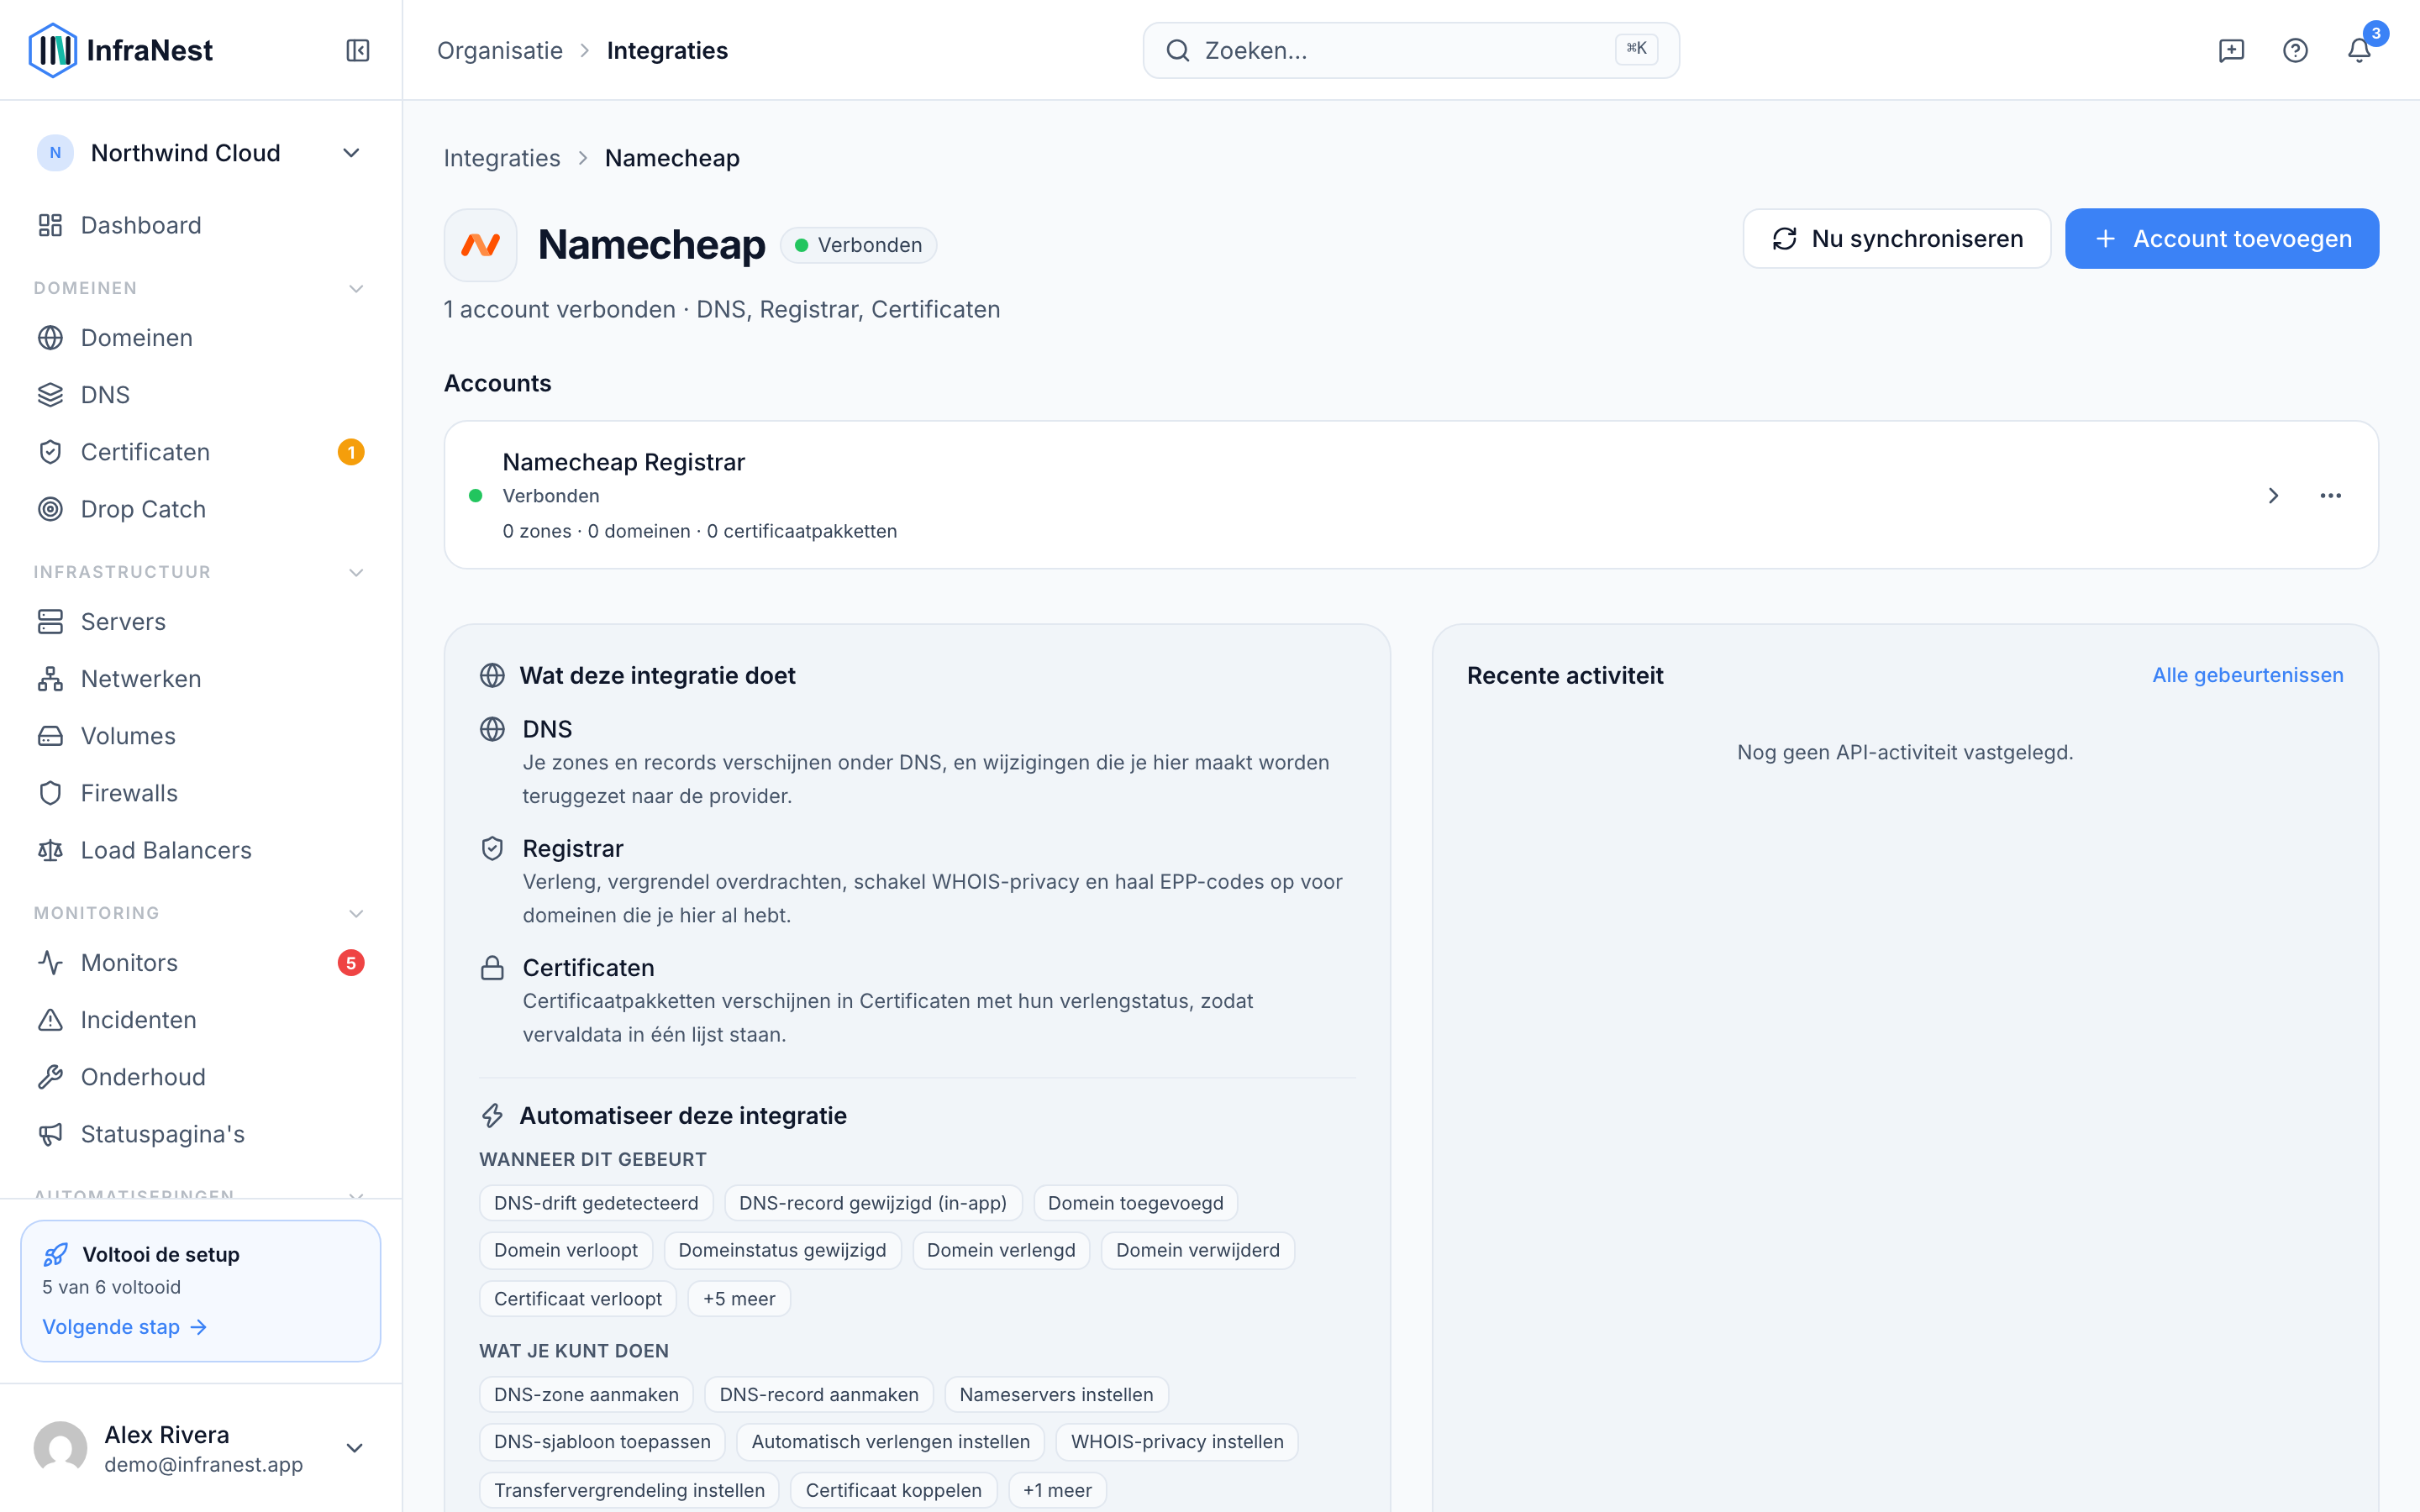Open the help question mark icon

[2295, 50]
